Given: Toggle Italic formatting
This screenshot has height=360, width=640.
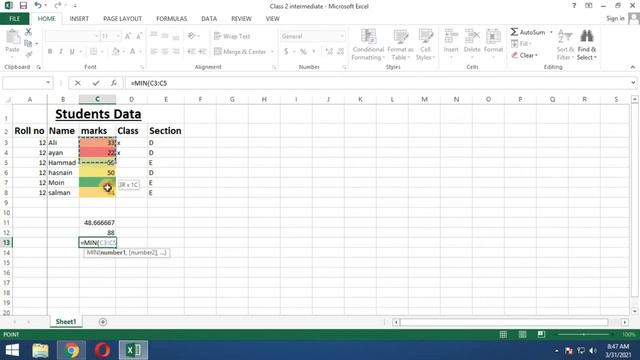Looking at the screenshot, I should (61, 51).
